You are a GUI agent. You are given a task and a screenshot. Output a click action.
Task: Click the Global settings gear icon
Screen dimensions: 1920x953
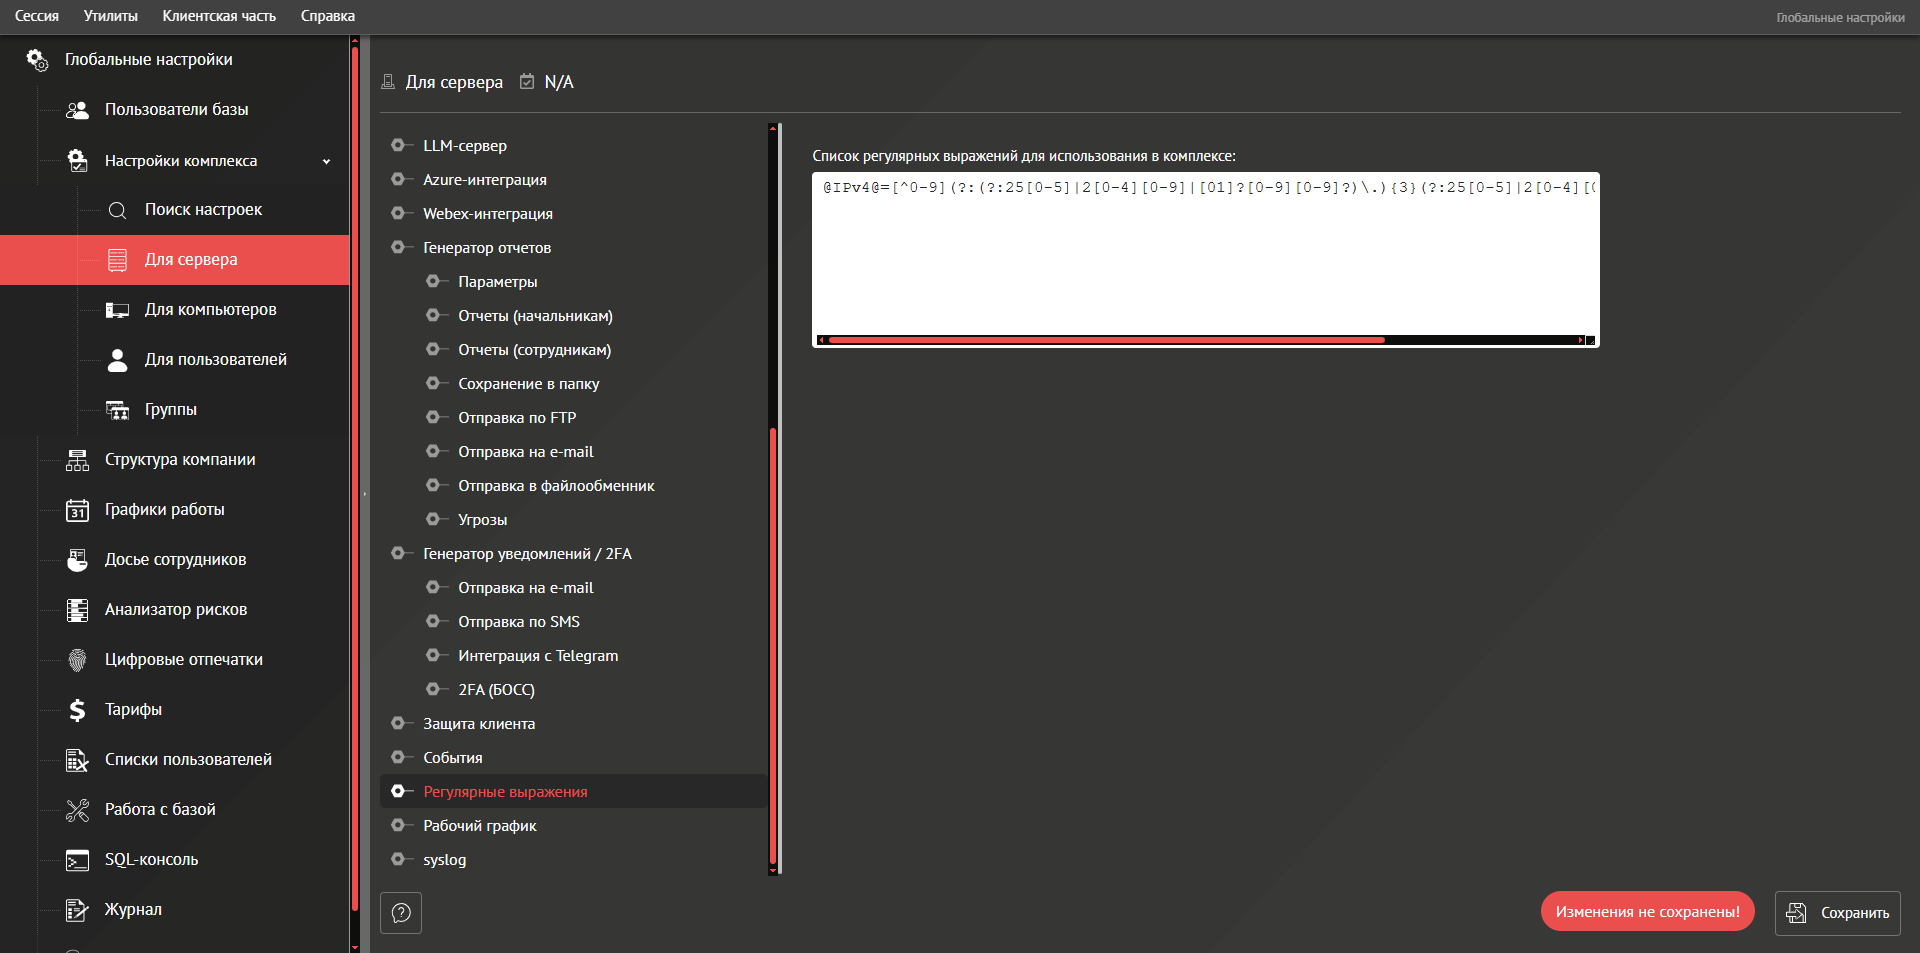[x=37, y=60]
